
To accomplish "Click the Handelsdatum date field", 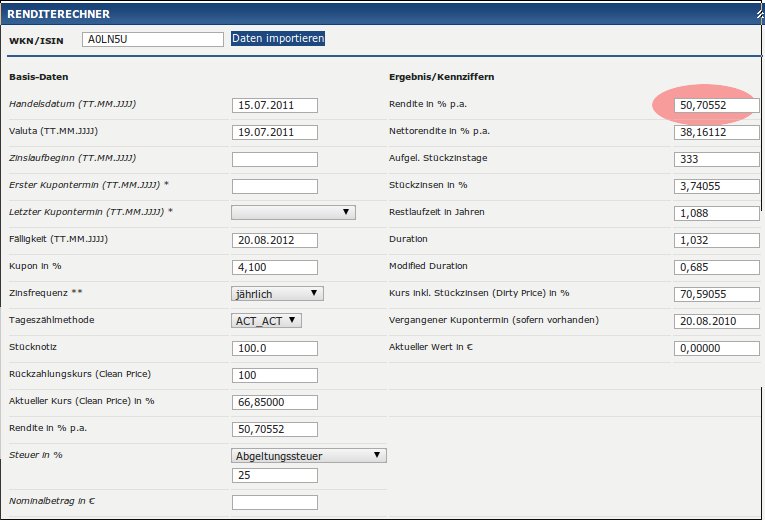I will coord(274,105).
